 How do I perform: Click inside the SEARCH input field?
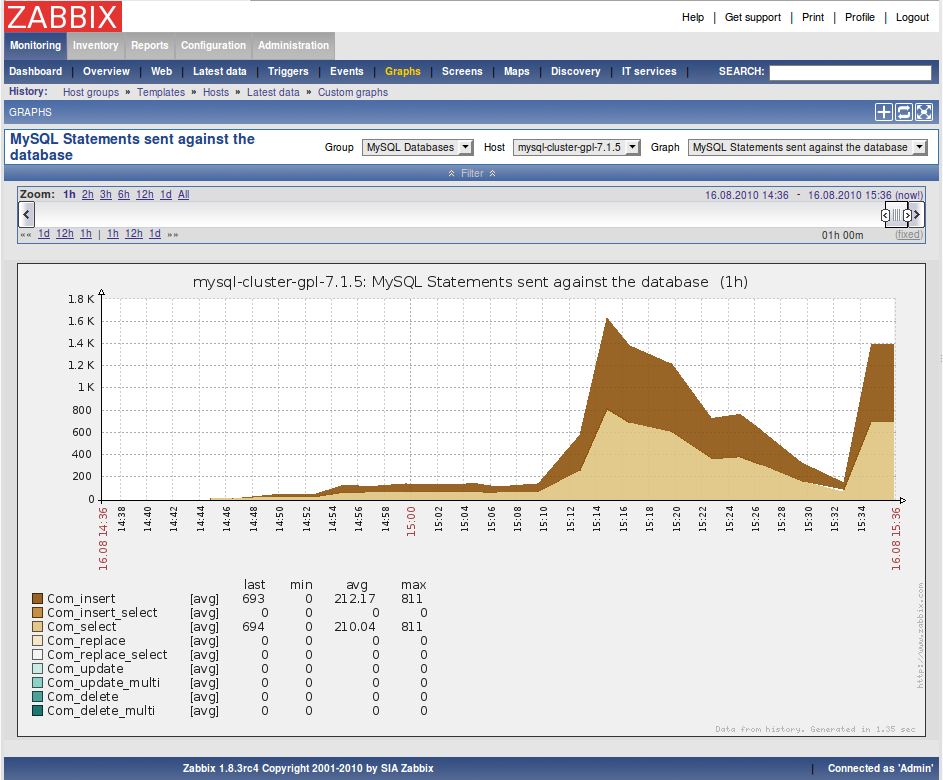point(850,72)
